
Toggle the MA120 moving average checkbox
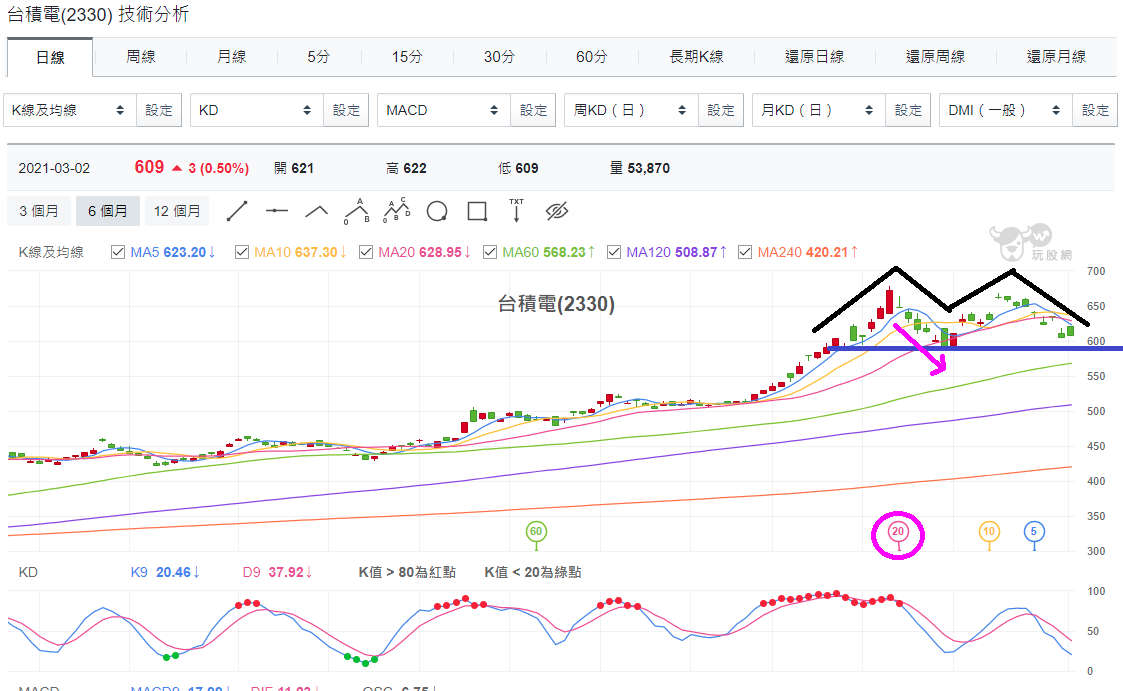click(x=614, y=252)
